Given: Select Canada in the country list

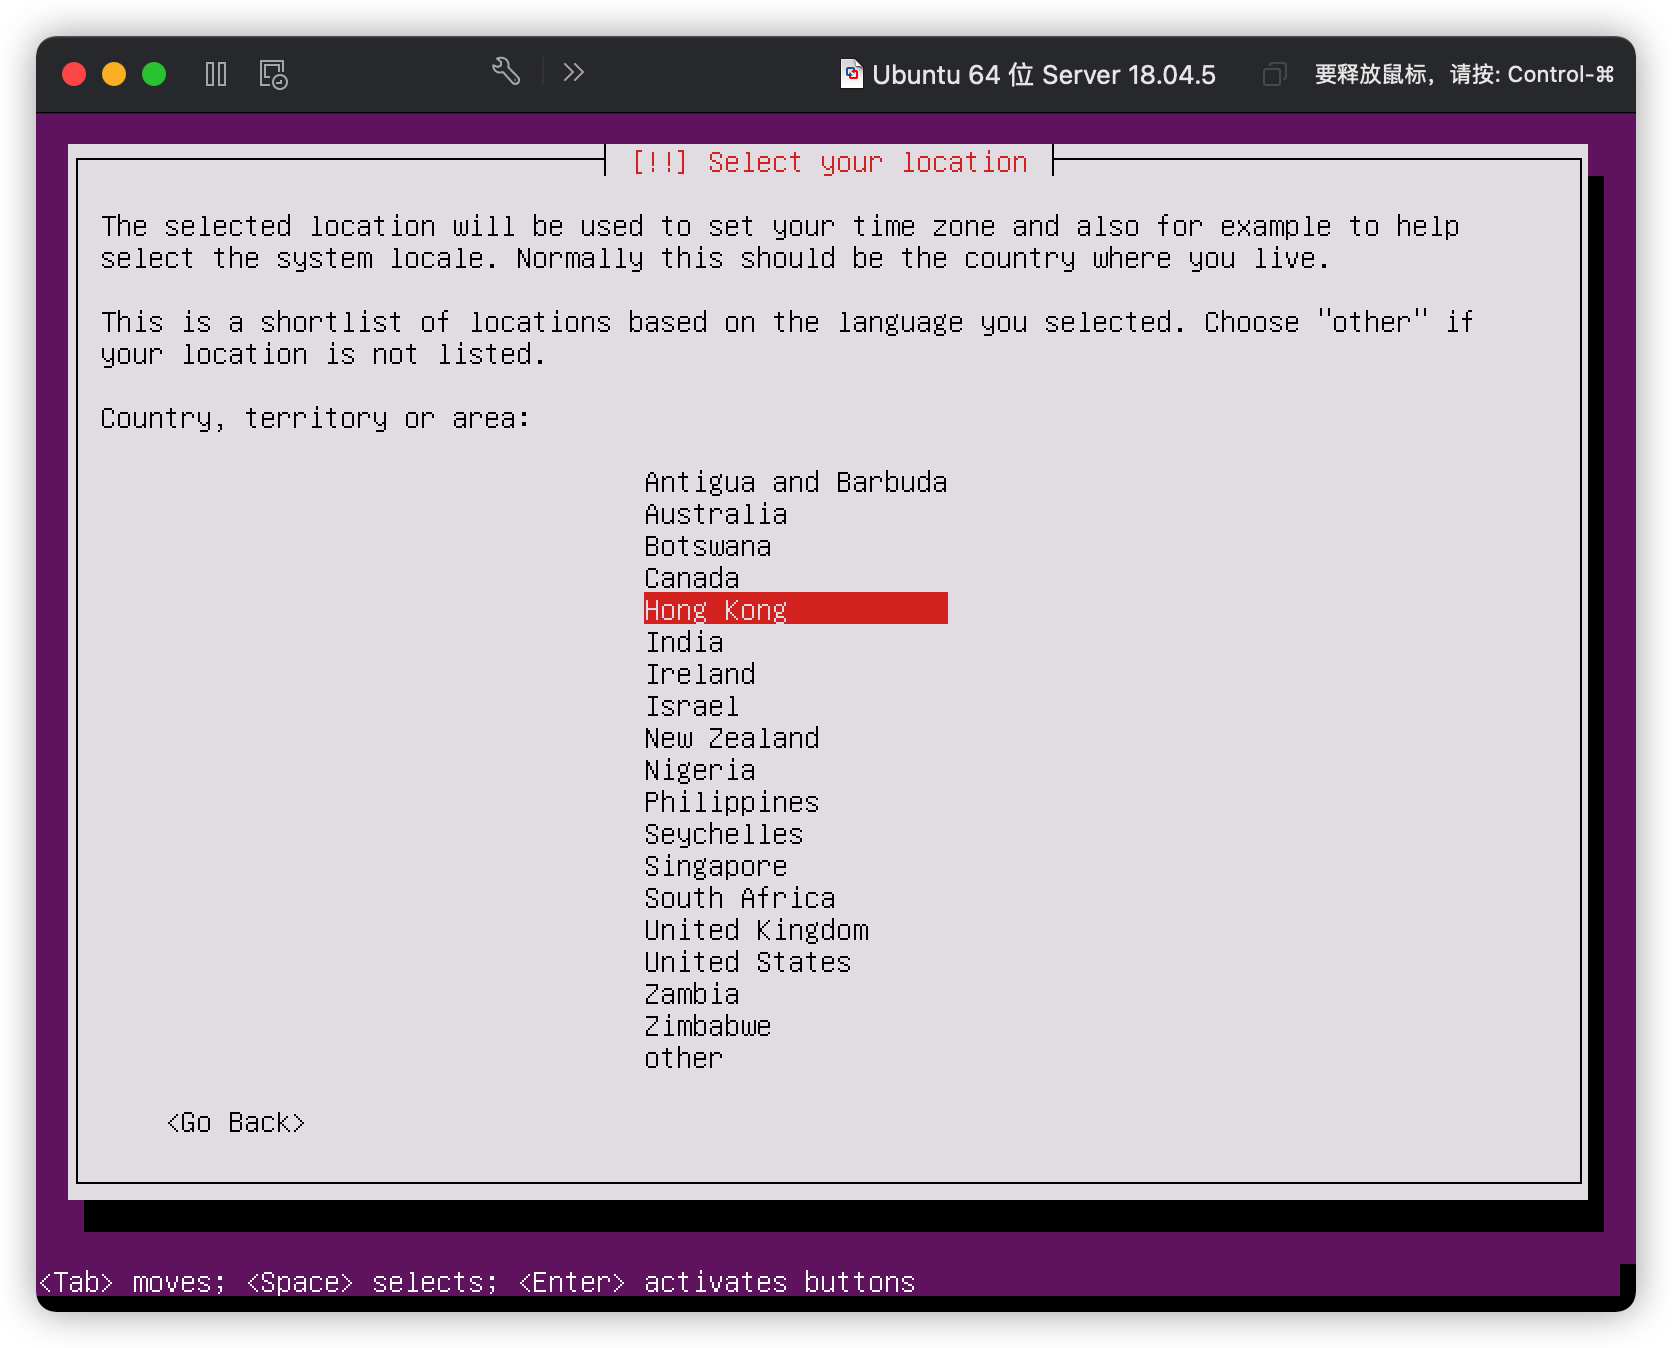Looking at the screenshot, I should pyautogui.click(x=796, y=578).
